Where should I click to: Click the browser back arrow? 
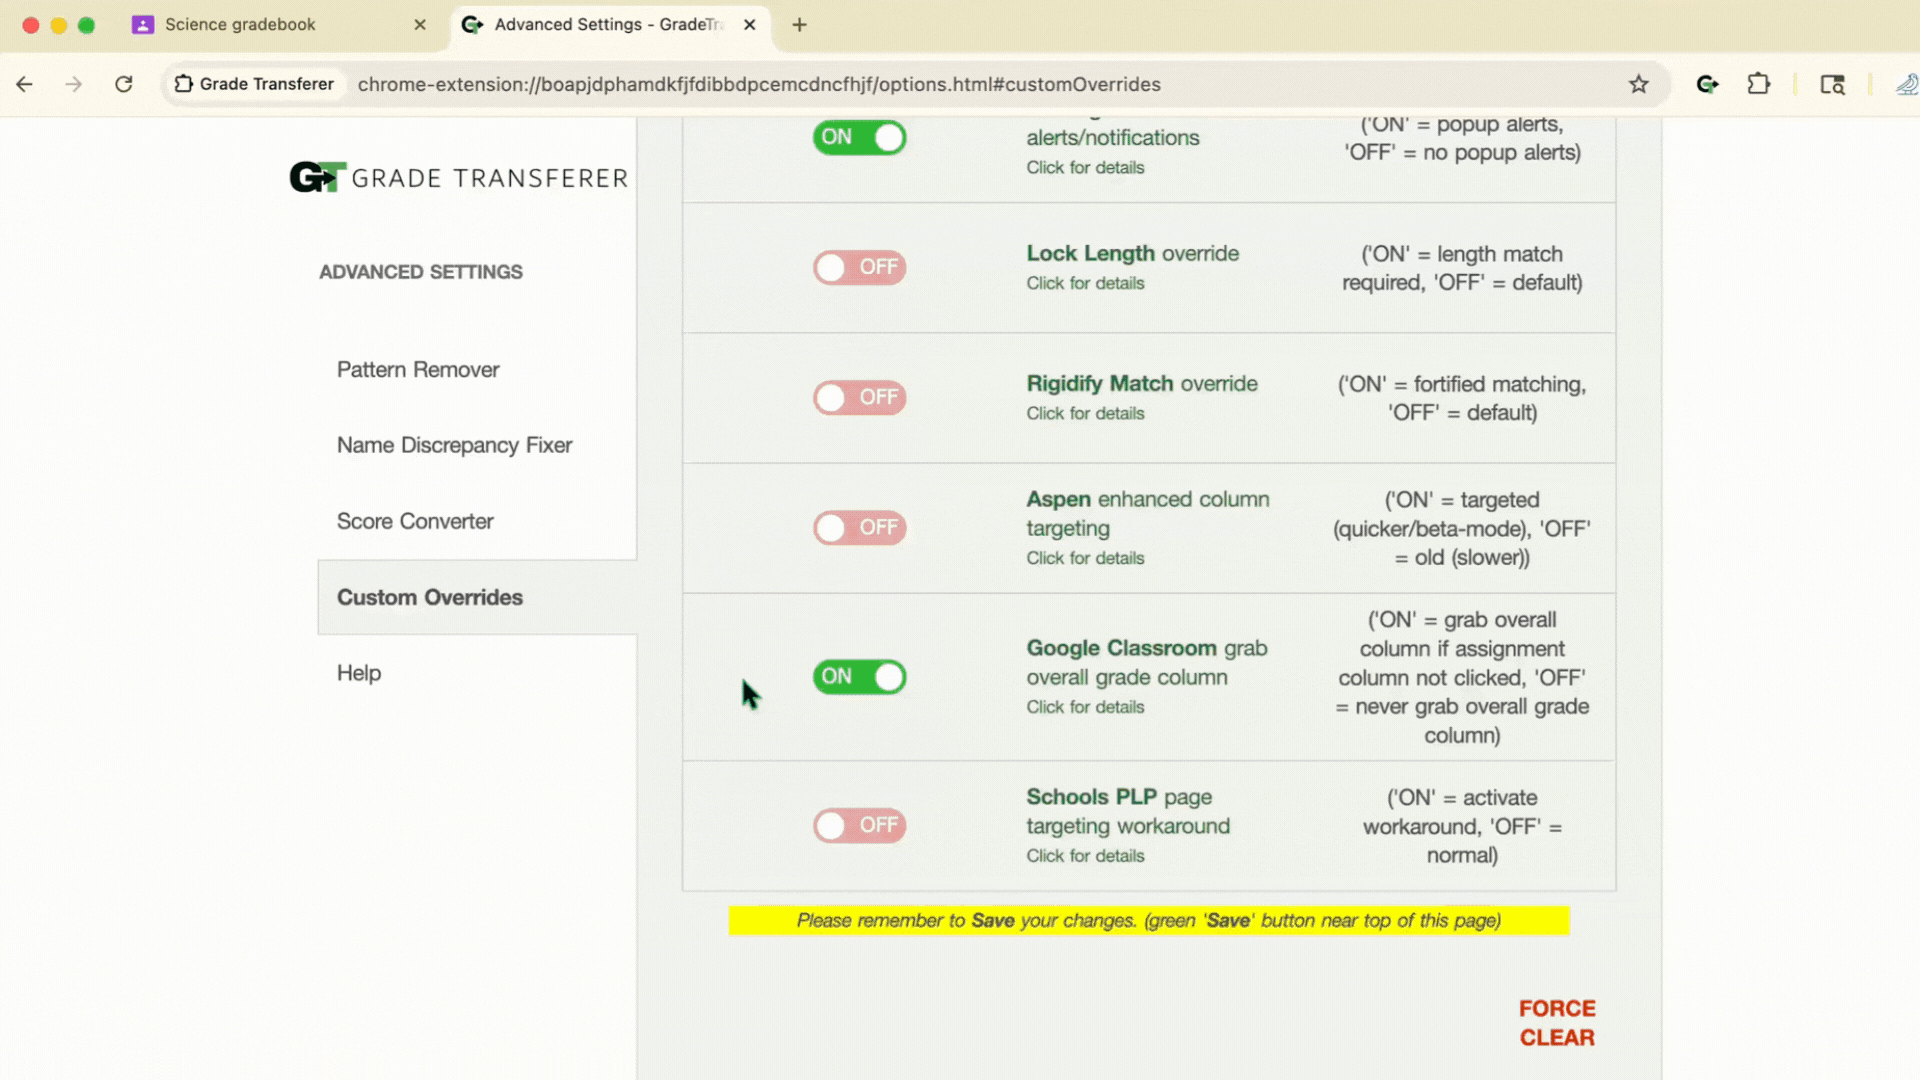tap(25, 84)
